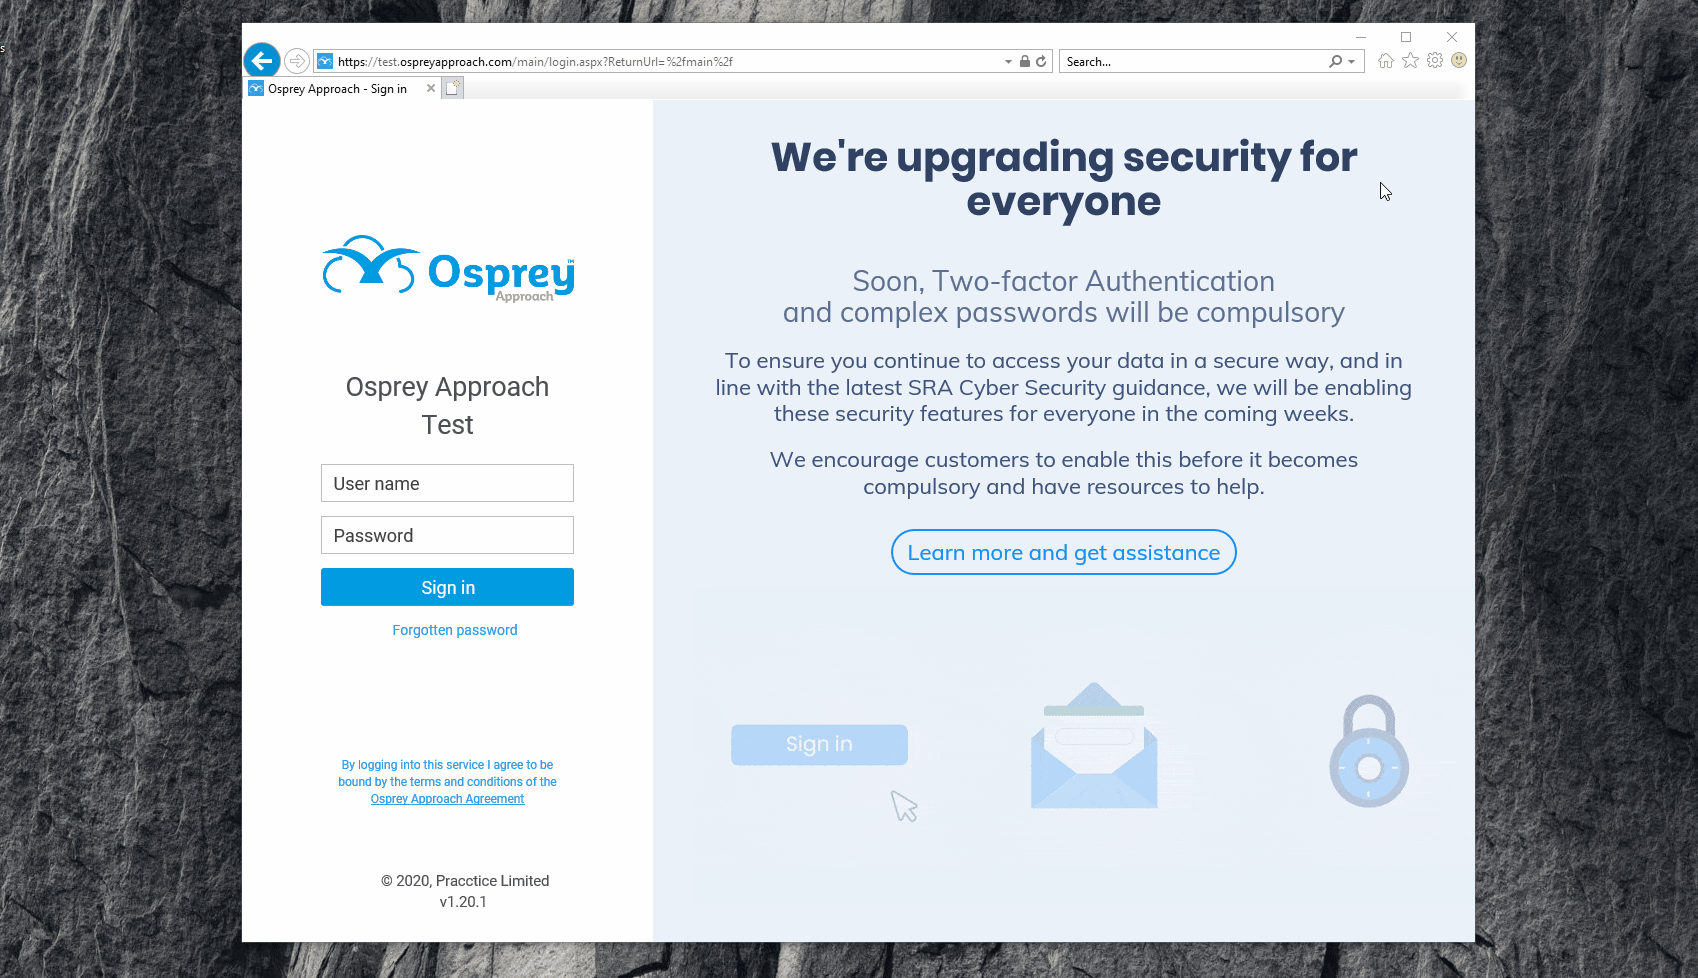1698x978 pixels.
Task: Open browser tools gear icon
Action: pyautogui.click(x=1435, y=60)
